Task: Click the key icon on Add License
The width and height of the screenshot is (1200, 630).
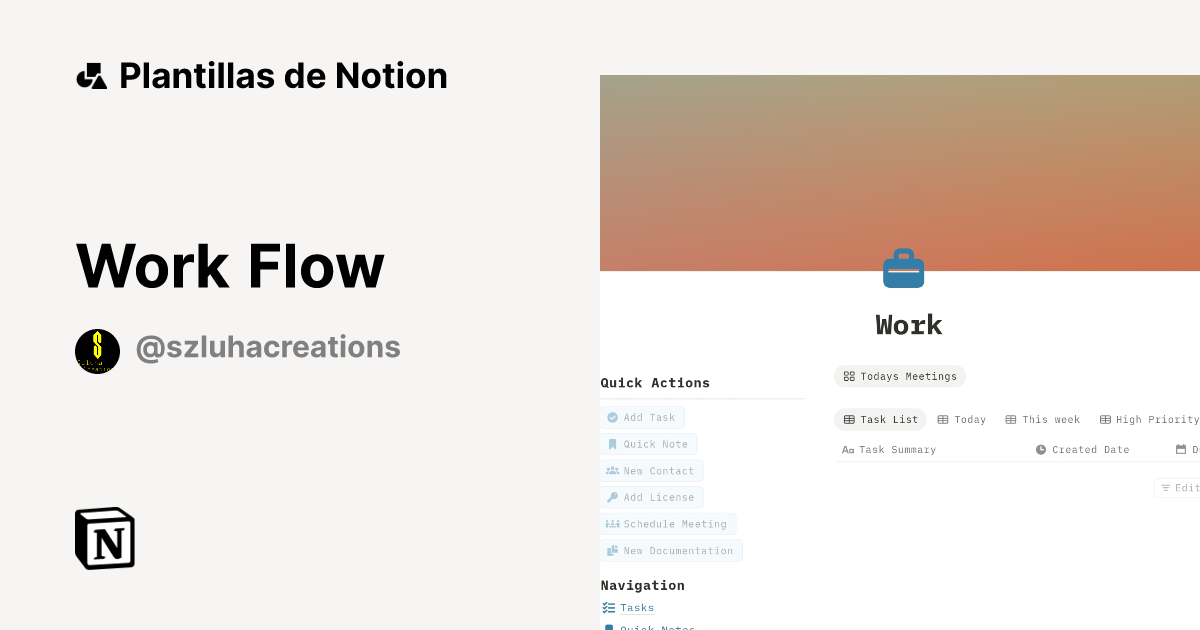Action: click(x=611, y=497)
